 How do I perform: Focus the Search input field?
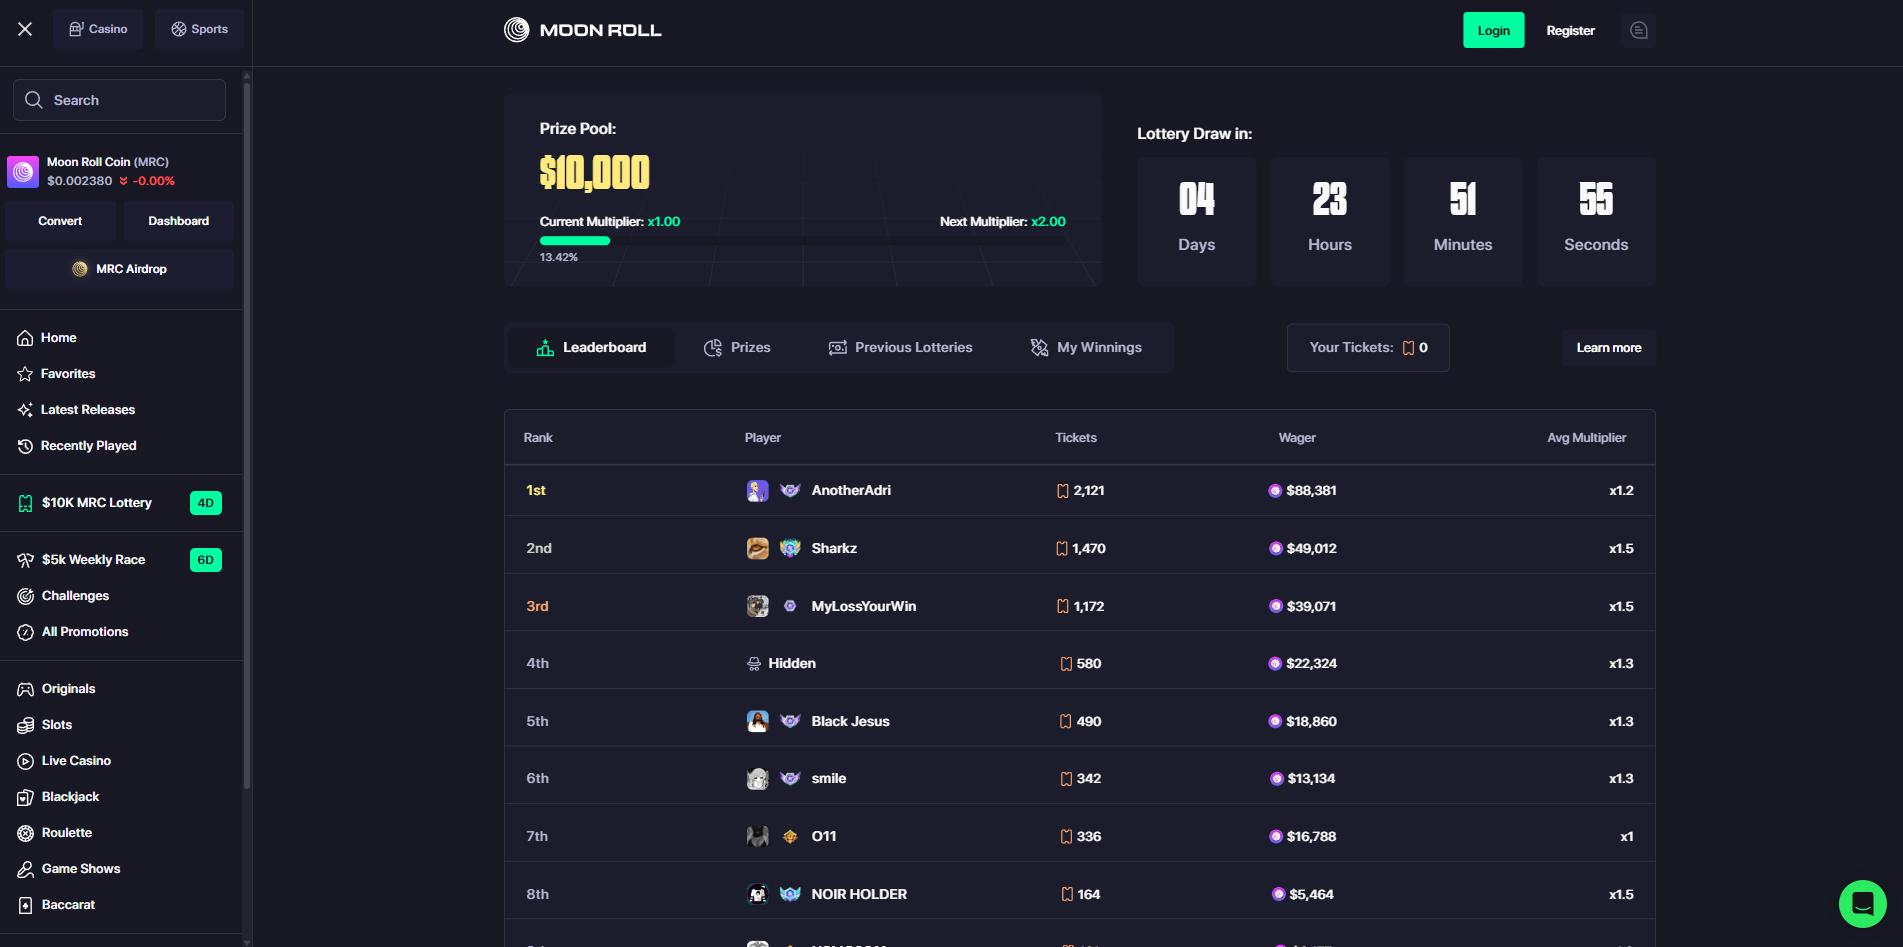click(120, 100)
